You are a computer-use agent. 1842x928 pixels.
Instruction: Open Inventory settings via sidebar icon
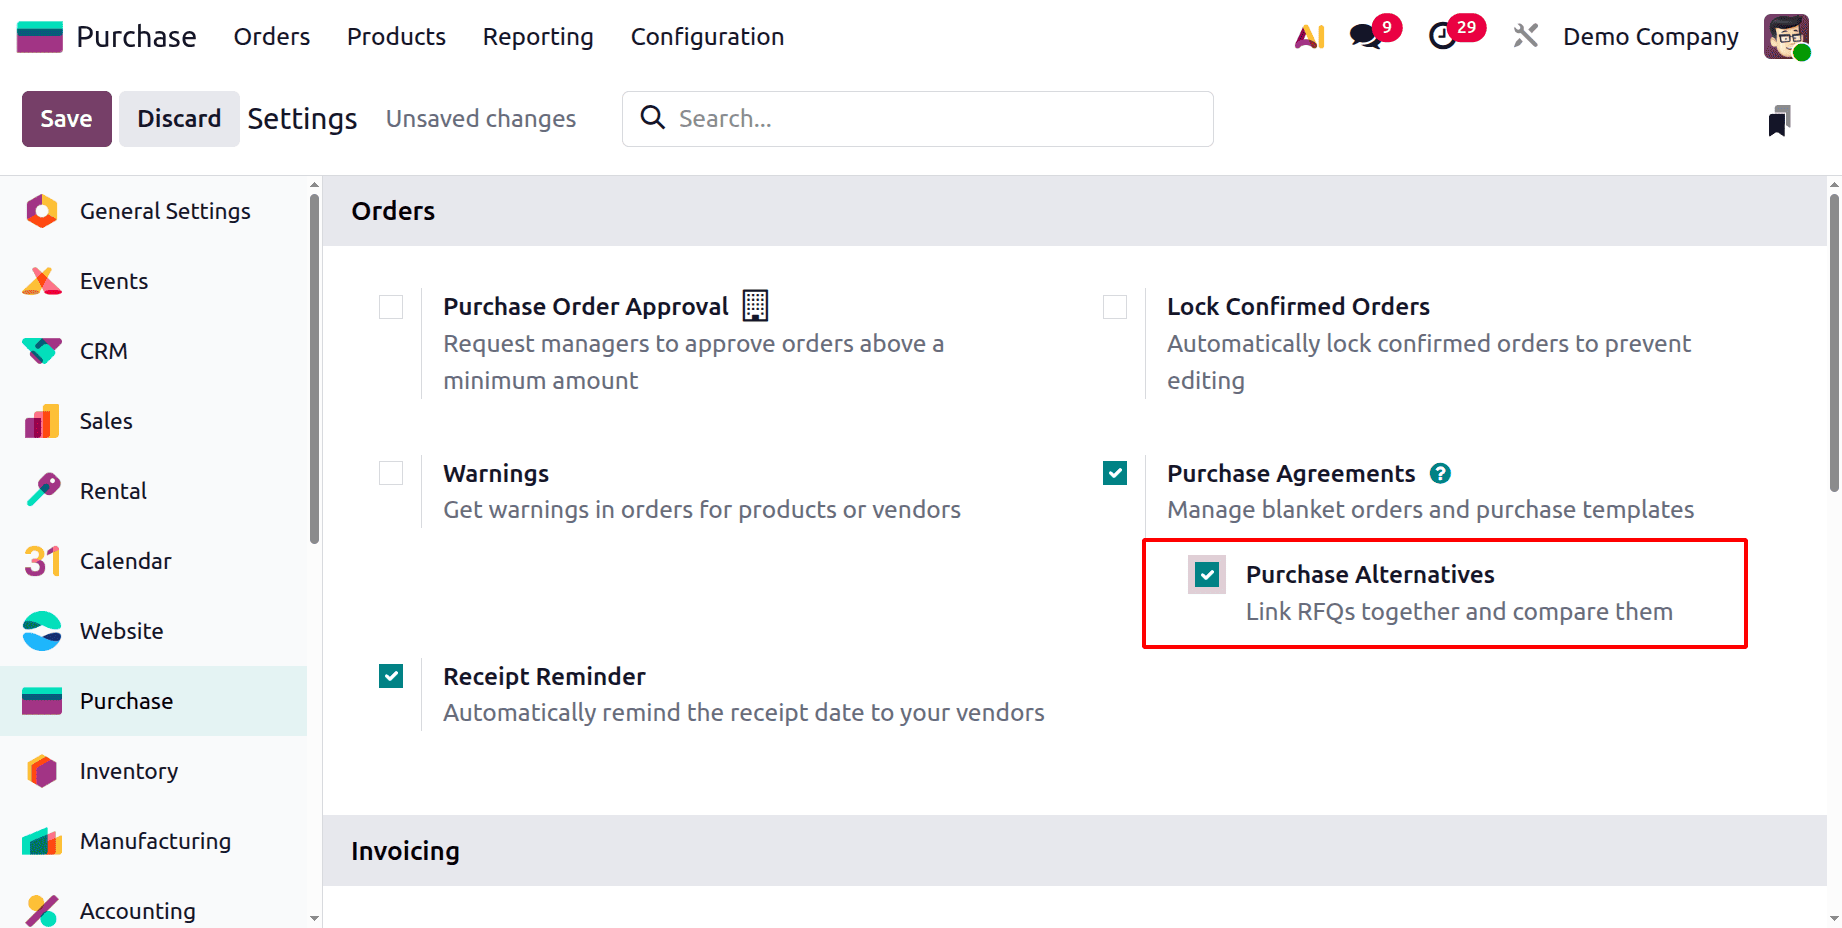(x=41, y=771)
